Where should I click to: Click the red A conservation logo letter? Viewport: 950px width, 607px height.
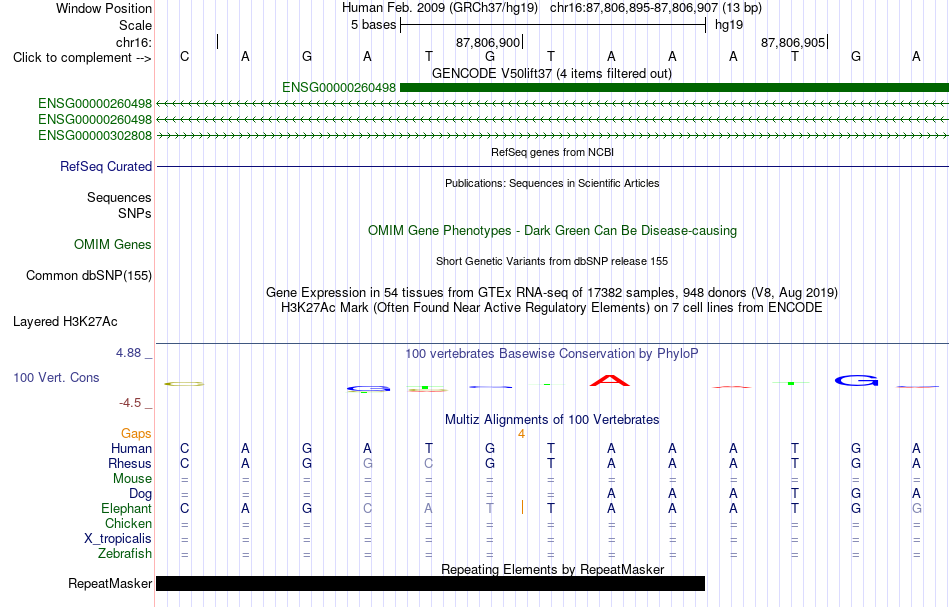coord(610,380)
